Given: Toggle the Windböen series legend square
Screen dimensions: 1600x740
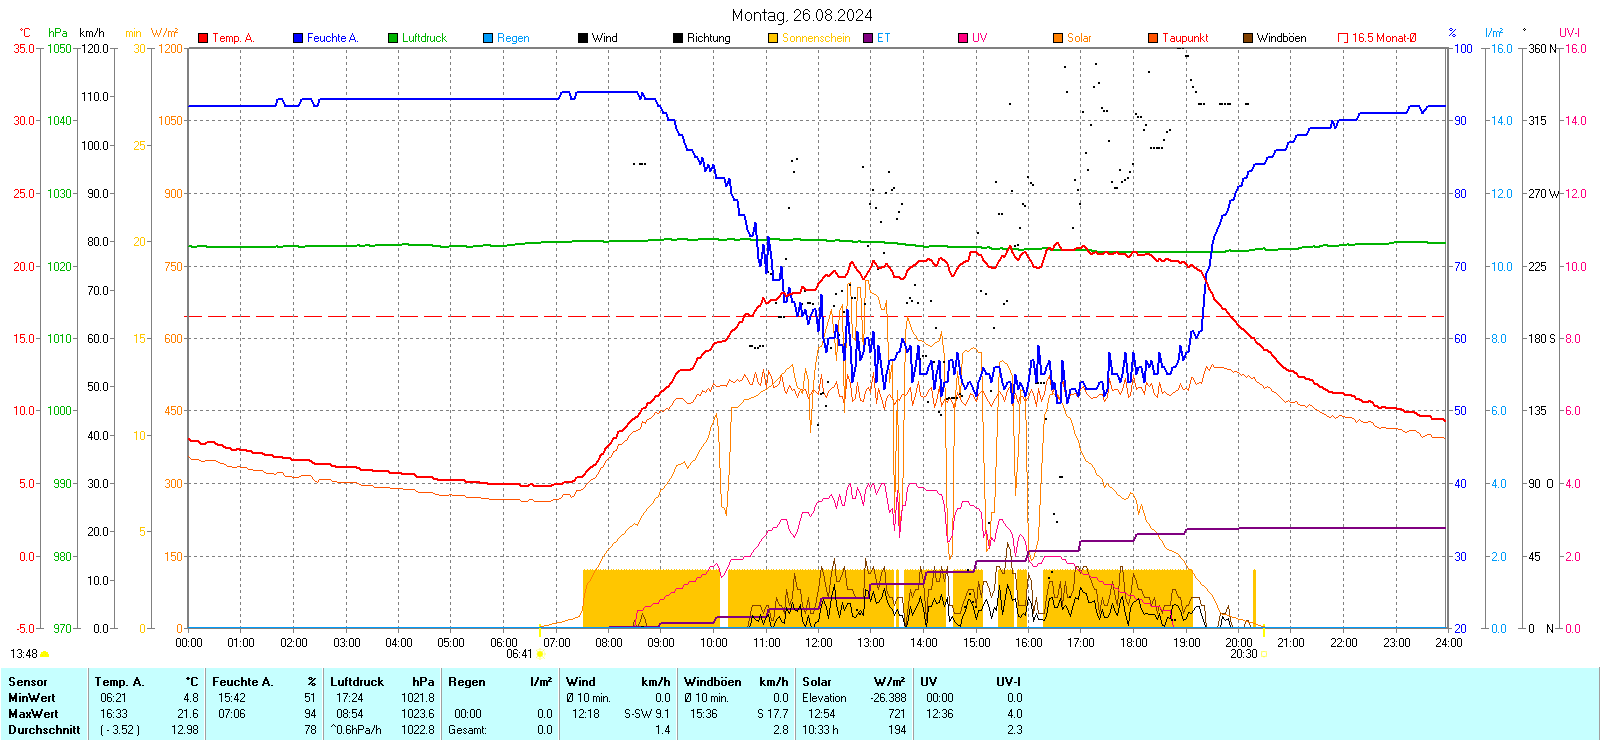Looking at the screenshot, I should 1248,38.
